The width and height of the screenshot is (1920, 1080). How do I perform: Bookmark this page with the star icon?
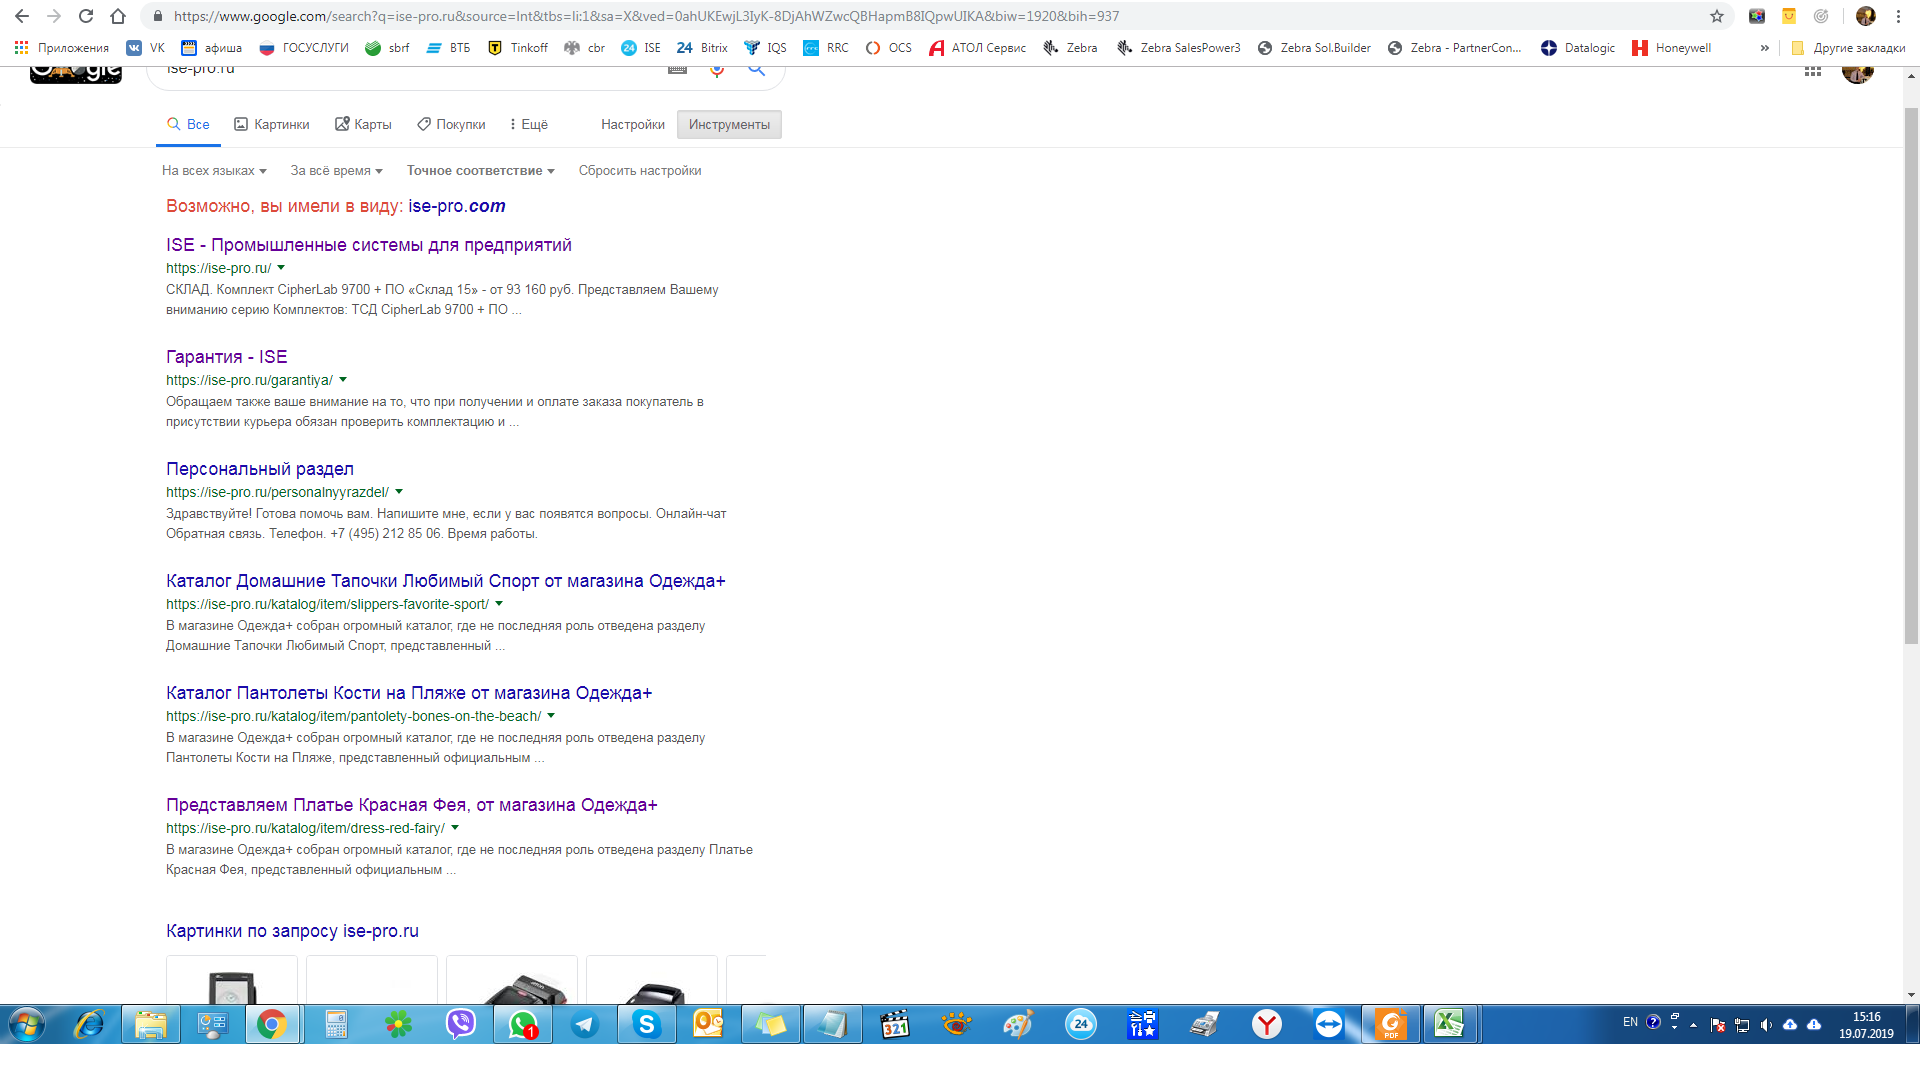(x=1717, y=16)
